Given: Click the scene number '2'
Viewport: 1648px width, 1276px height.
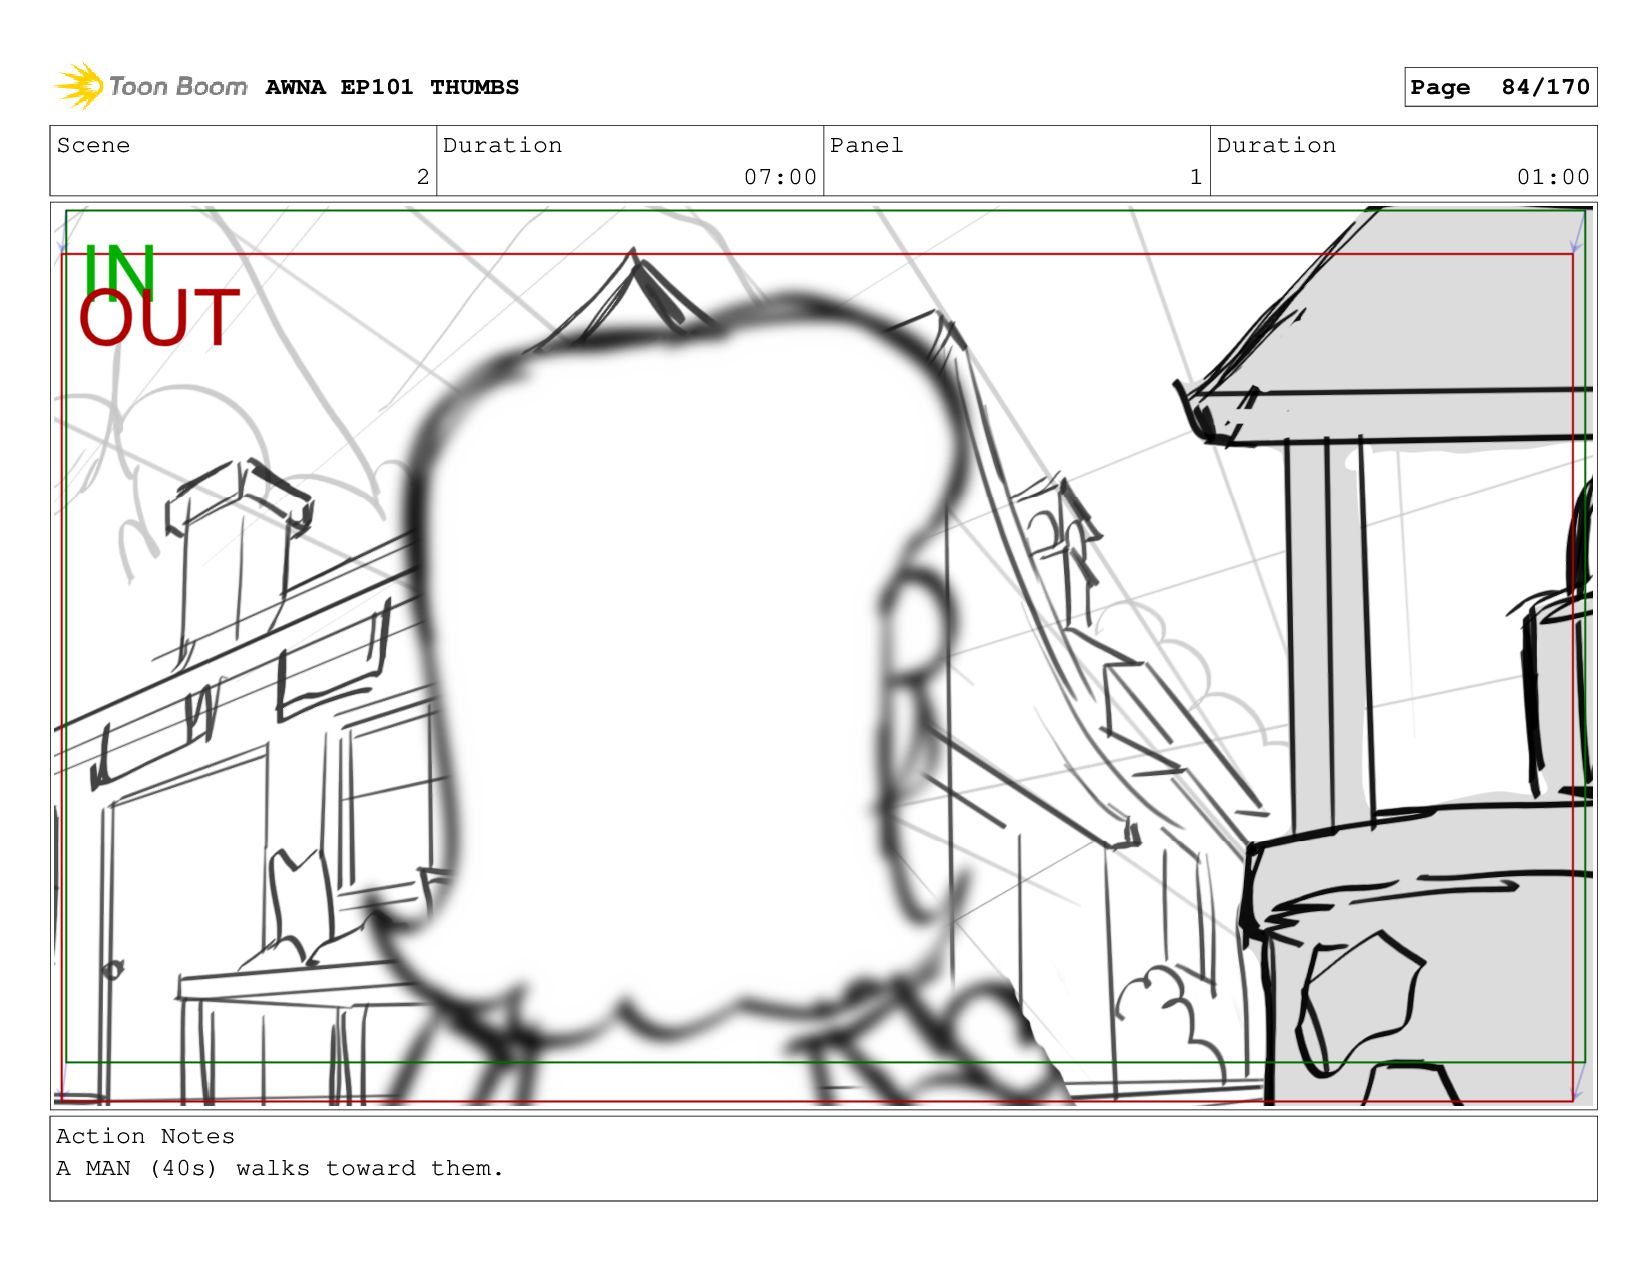Looking at the screenshot, I should 423,177.
